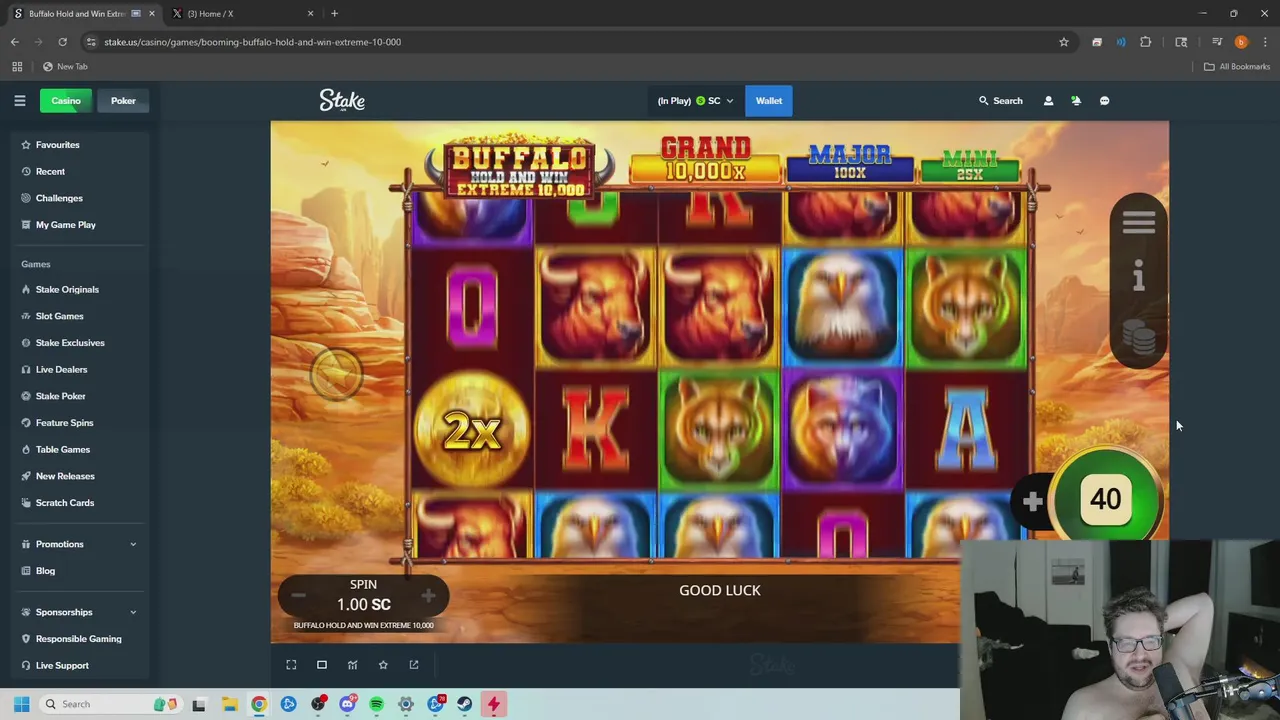The image size is (1280, 720).
Task: Click the plus button beside the 40 counter
Action: pos(1033,501)
